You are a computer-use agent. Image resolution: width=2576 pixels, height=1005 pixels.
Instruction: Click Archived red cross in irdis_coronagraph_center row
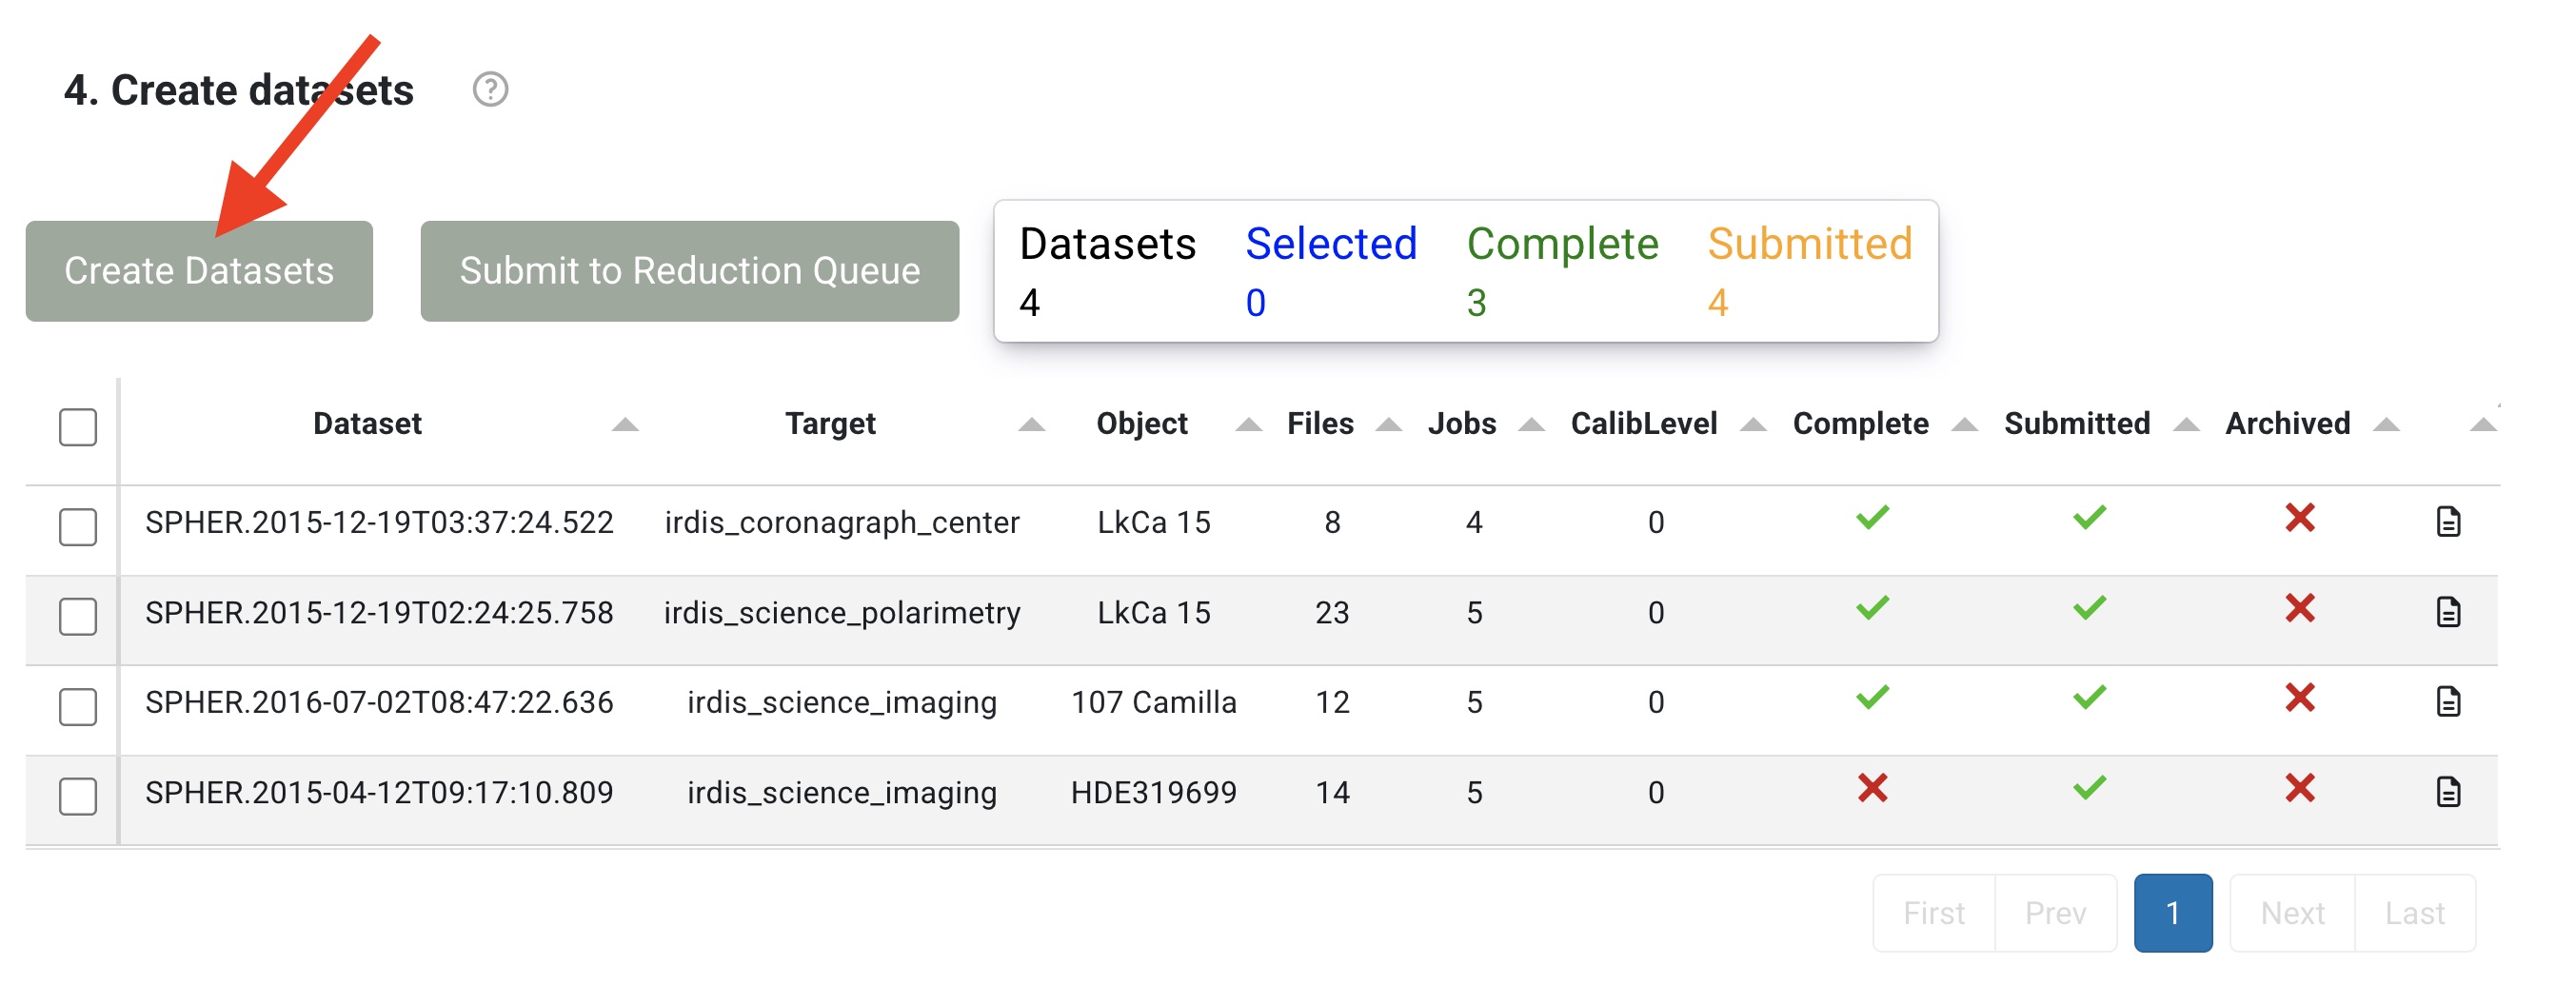(2299, 518)
